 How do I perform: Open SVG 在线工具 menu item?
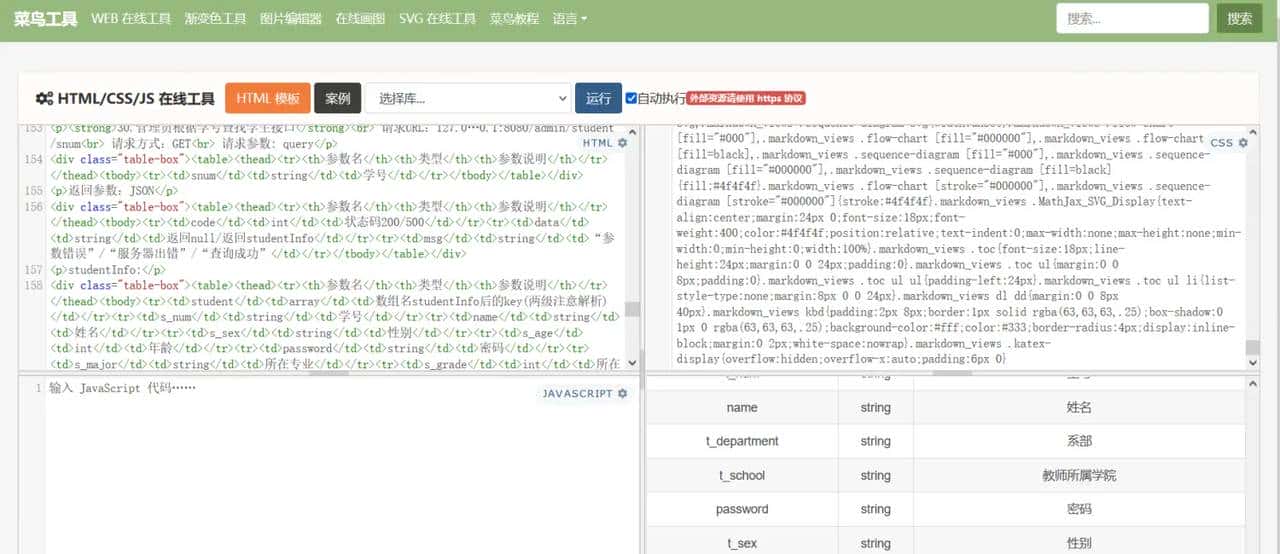click(437, 19)
